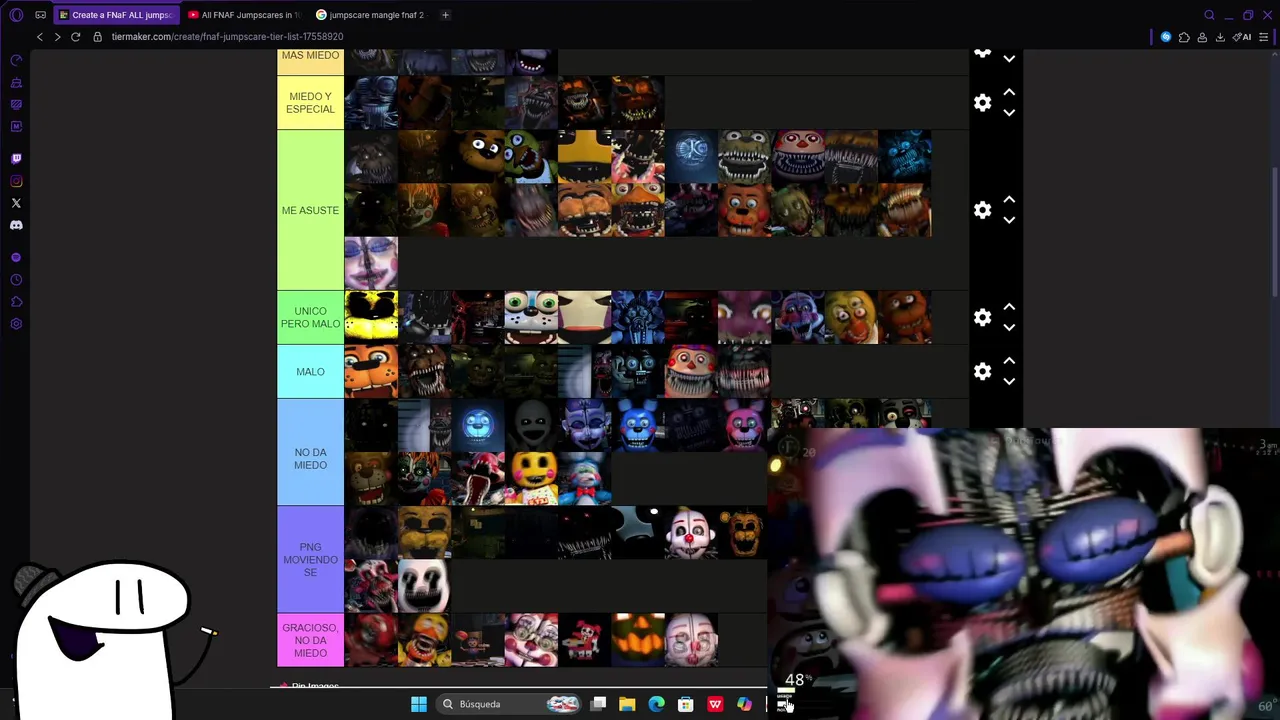Open a new browser tab
The width and height of the screenshot is (1280, 720).
(x=445, y=15)
